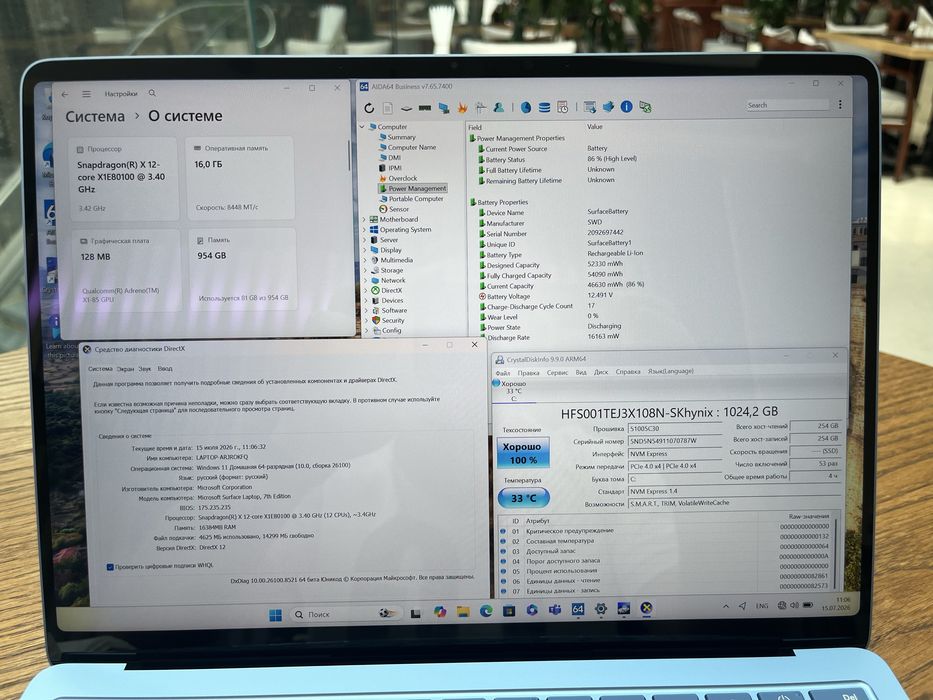Click the 33 °C temperature button
Viewport: 933px width, 700px height.
click(x=523, y=498)
